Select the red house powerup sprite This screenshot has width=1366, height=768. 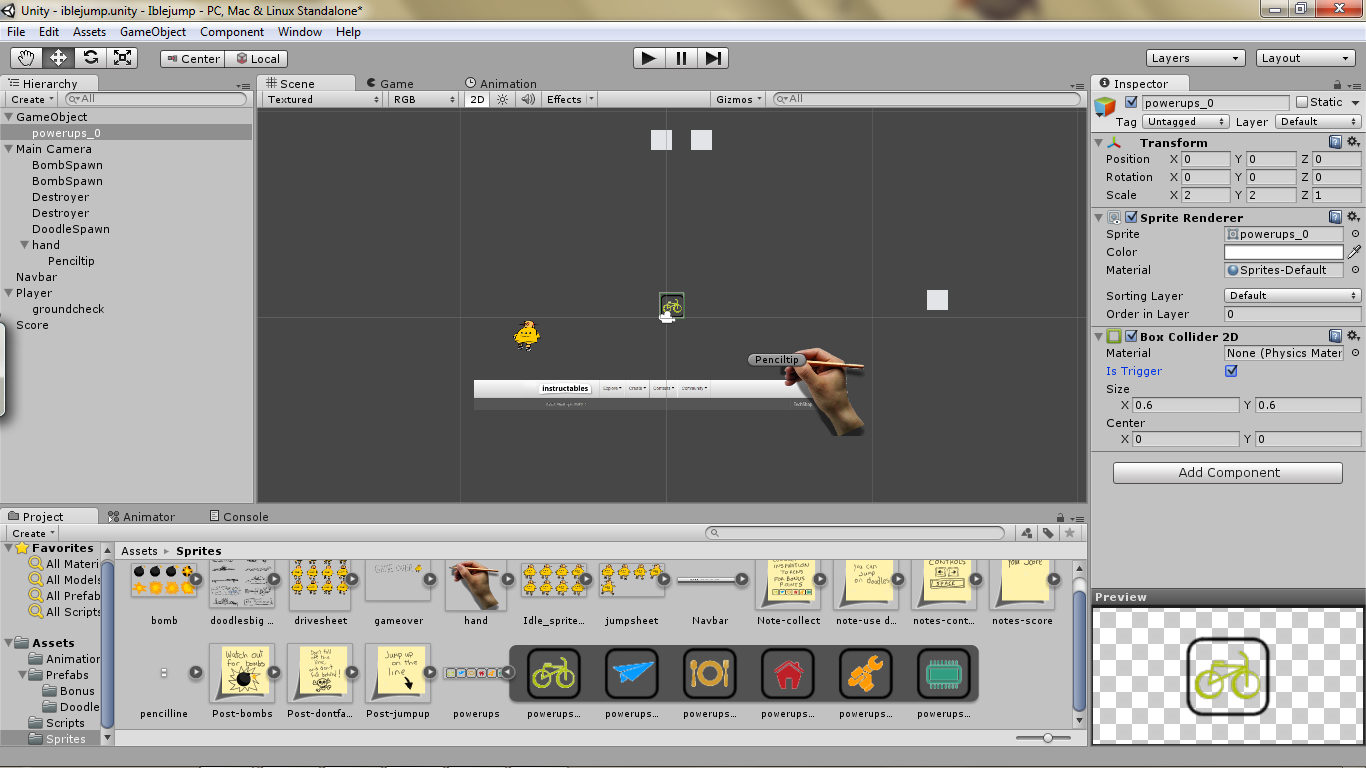click(x=787, y=673)
